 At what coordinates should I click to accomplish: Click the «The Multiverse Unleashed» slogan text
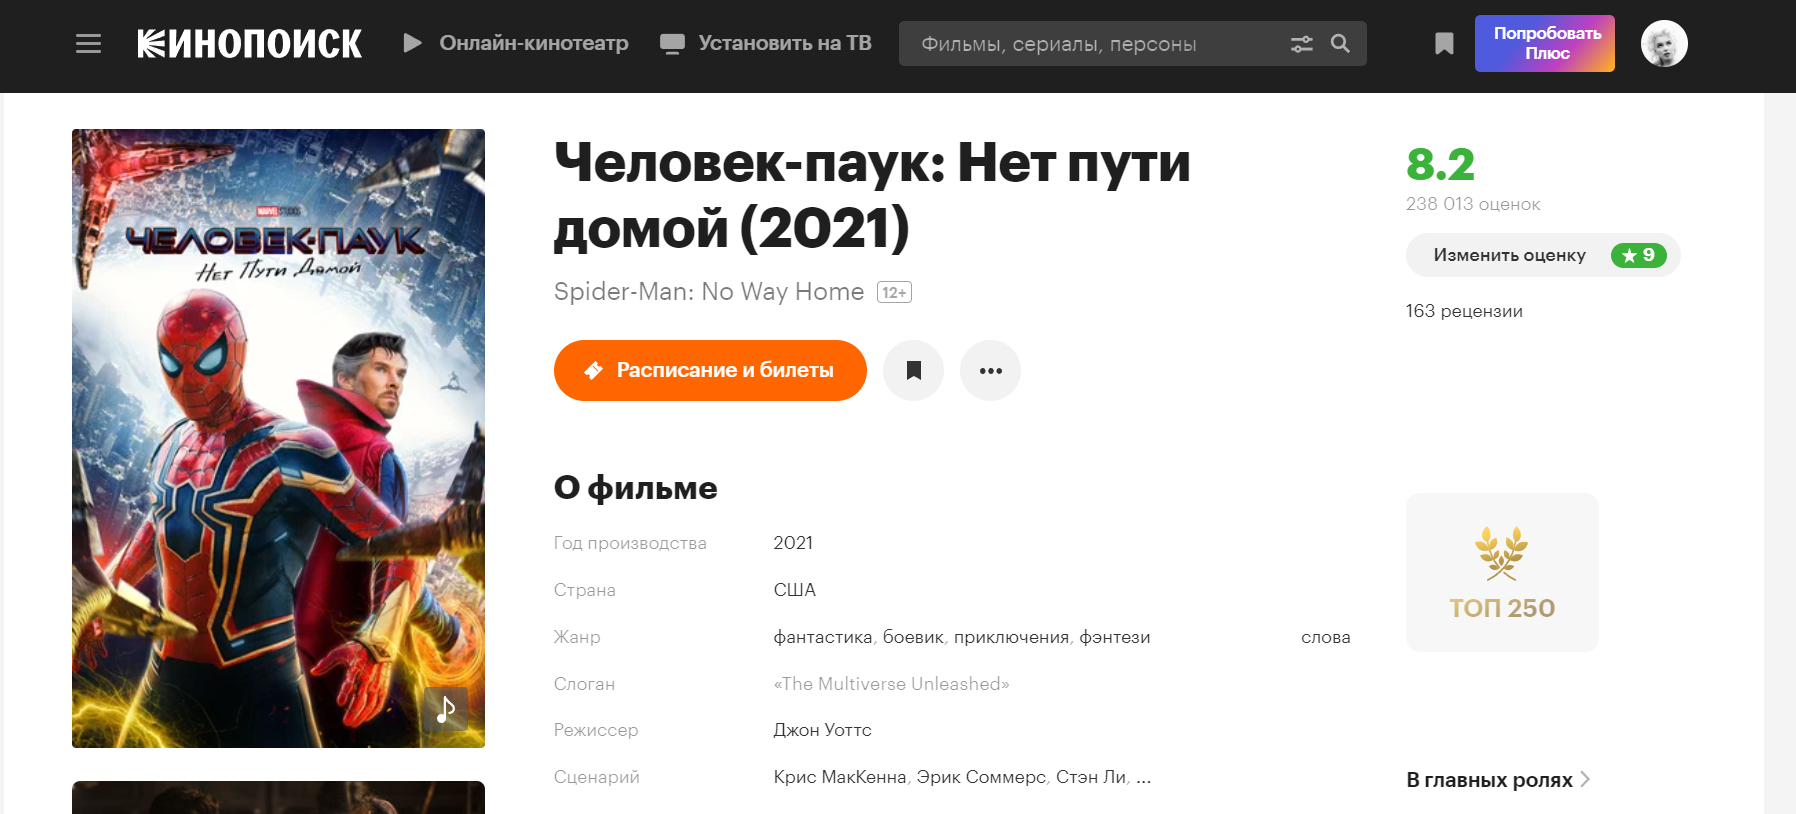click(x=891, y=684)
